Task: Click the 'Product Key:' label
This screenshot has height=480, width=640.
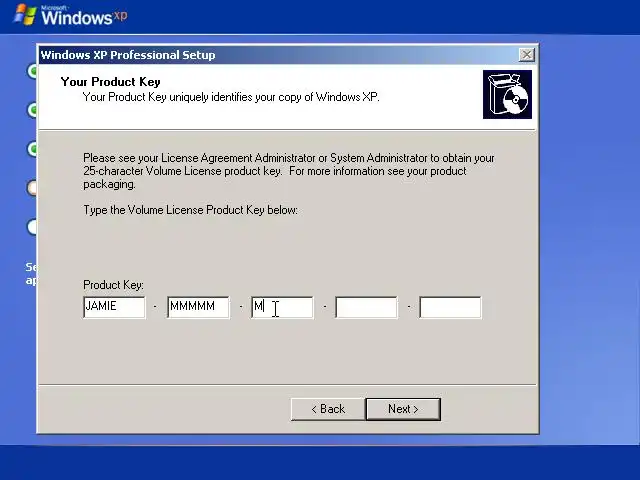Action: pyautogui.click(x=113, y=284)
